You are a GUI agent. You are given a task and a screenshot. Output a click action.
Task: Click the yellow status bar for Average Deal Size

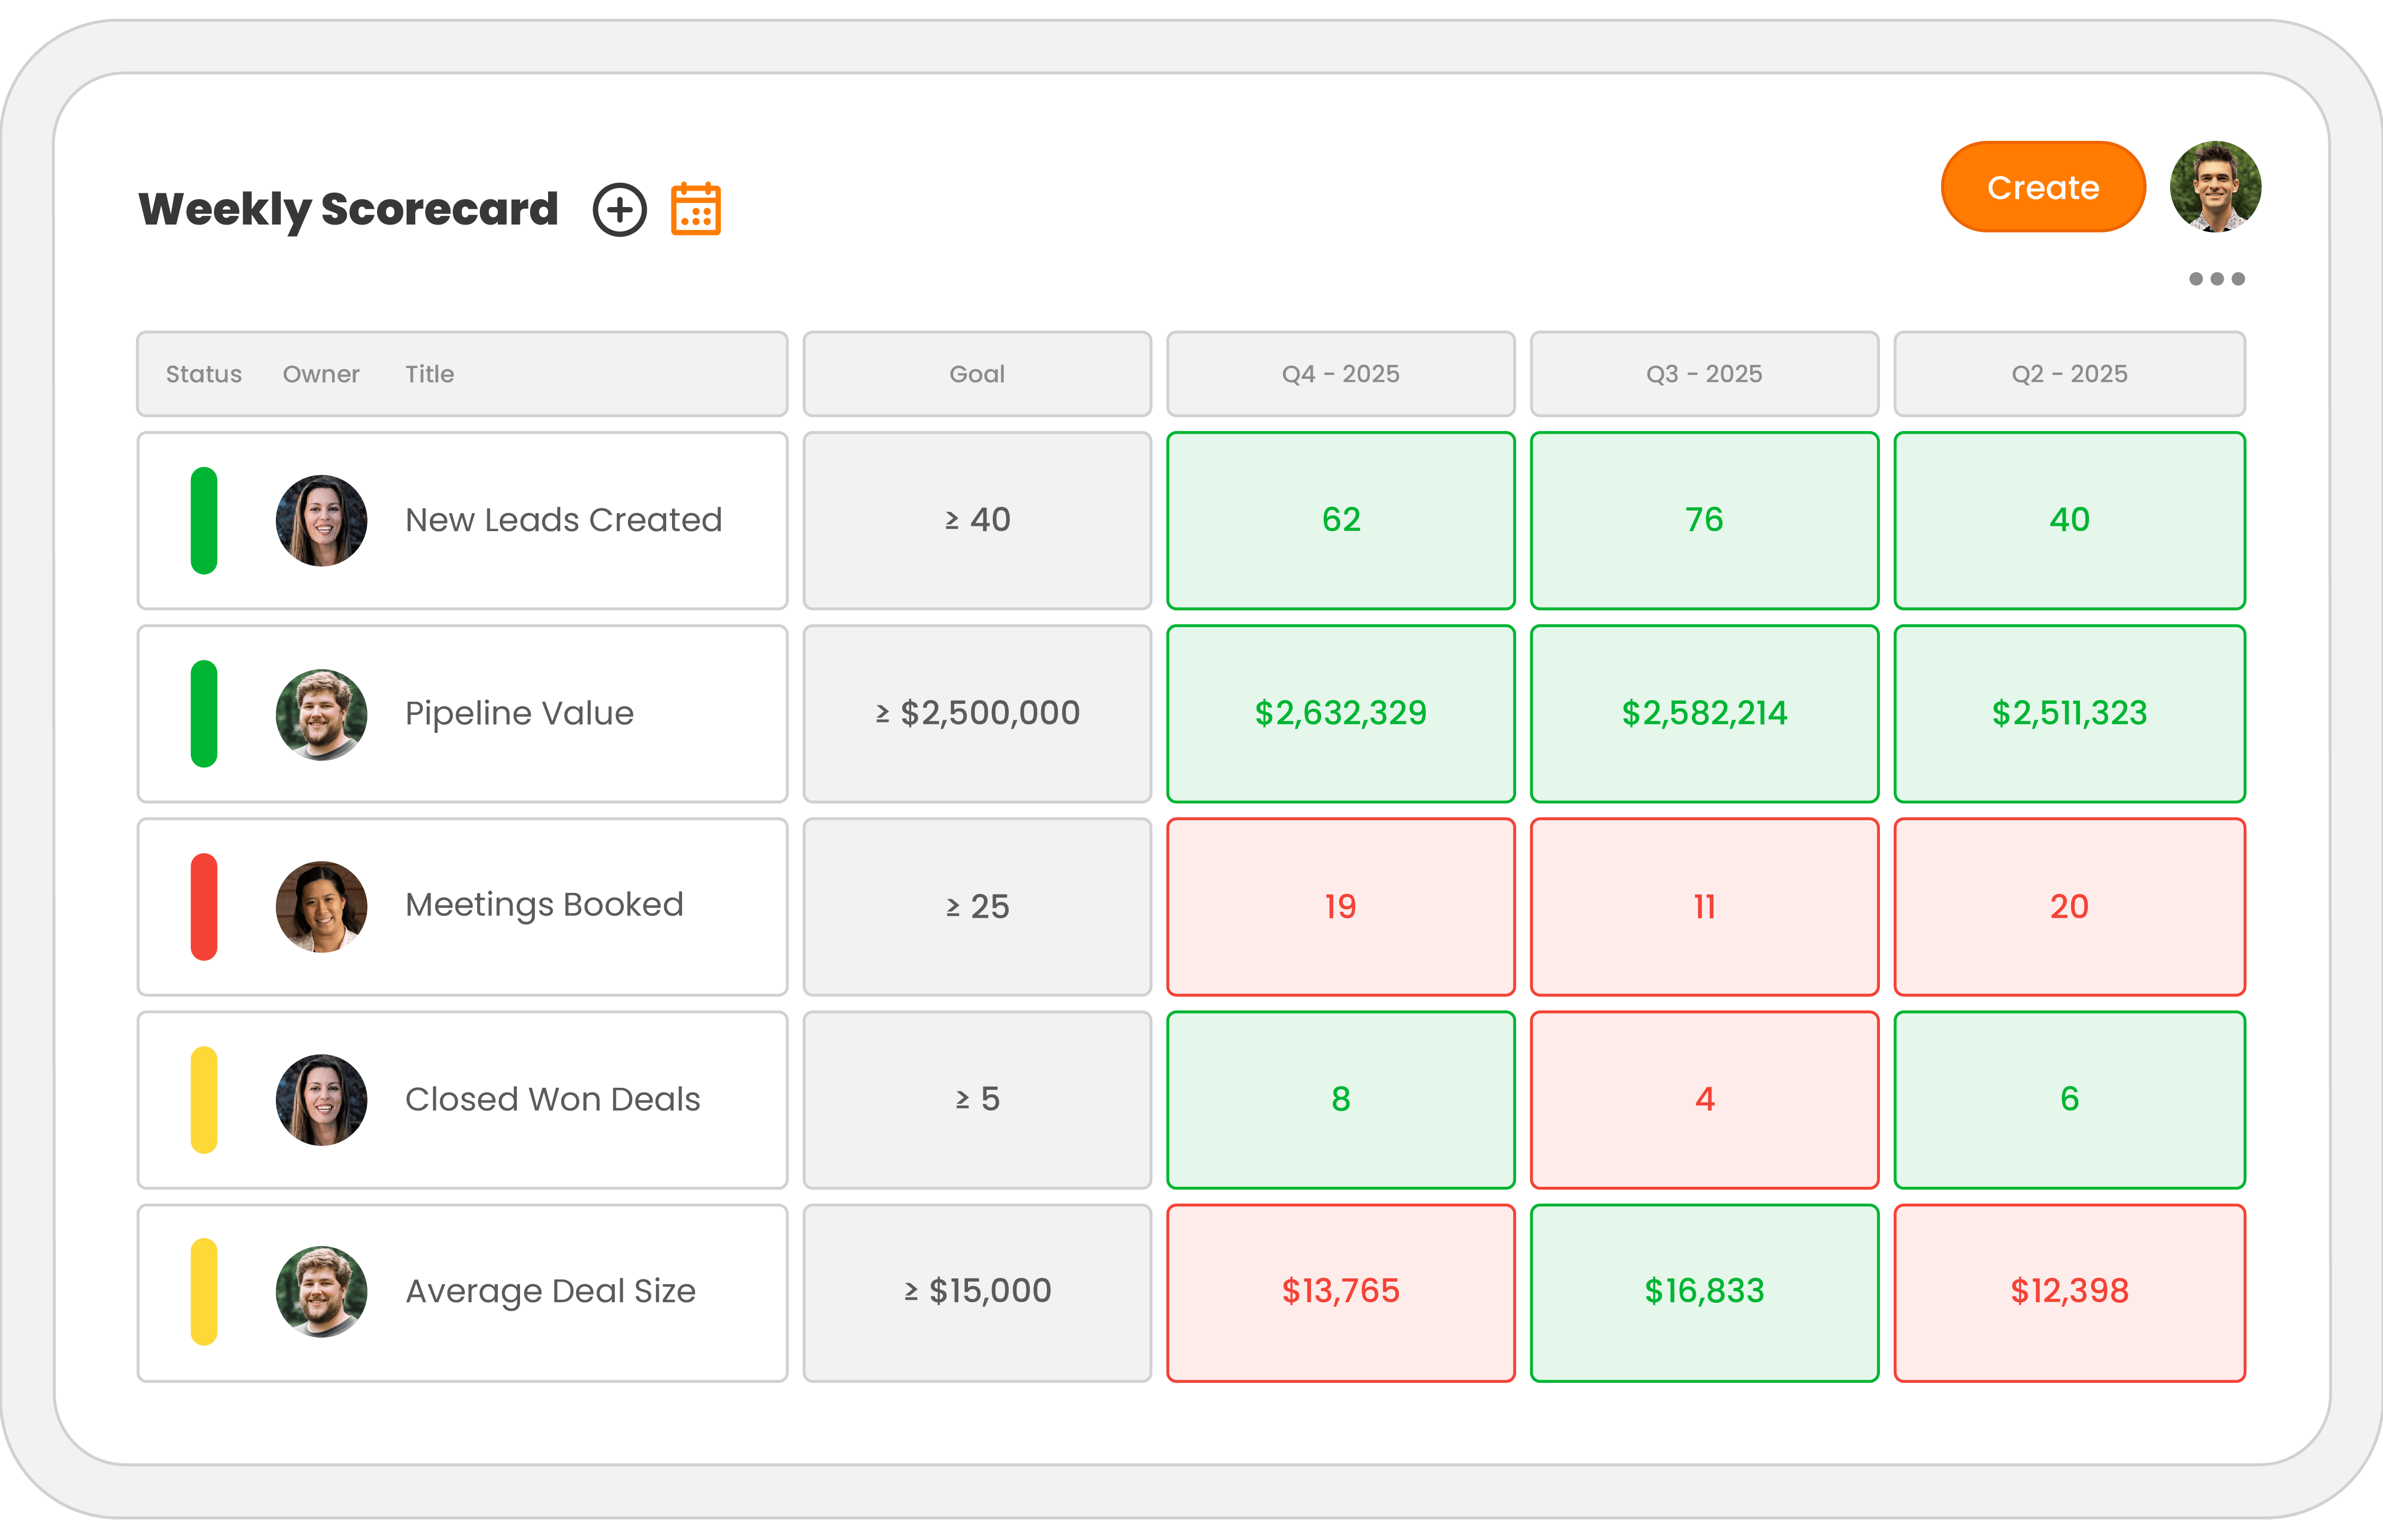204,1291
